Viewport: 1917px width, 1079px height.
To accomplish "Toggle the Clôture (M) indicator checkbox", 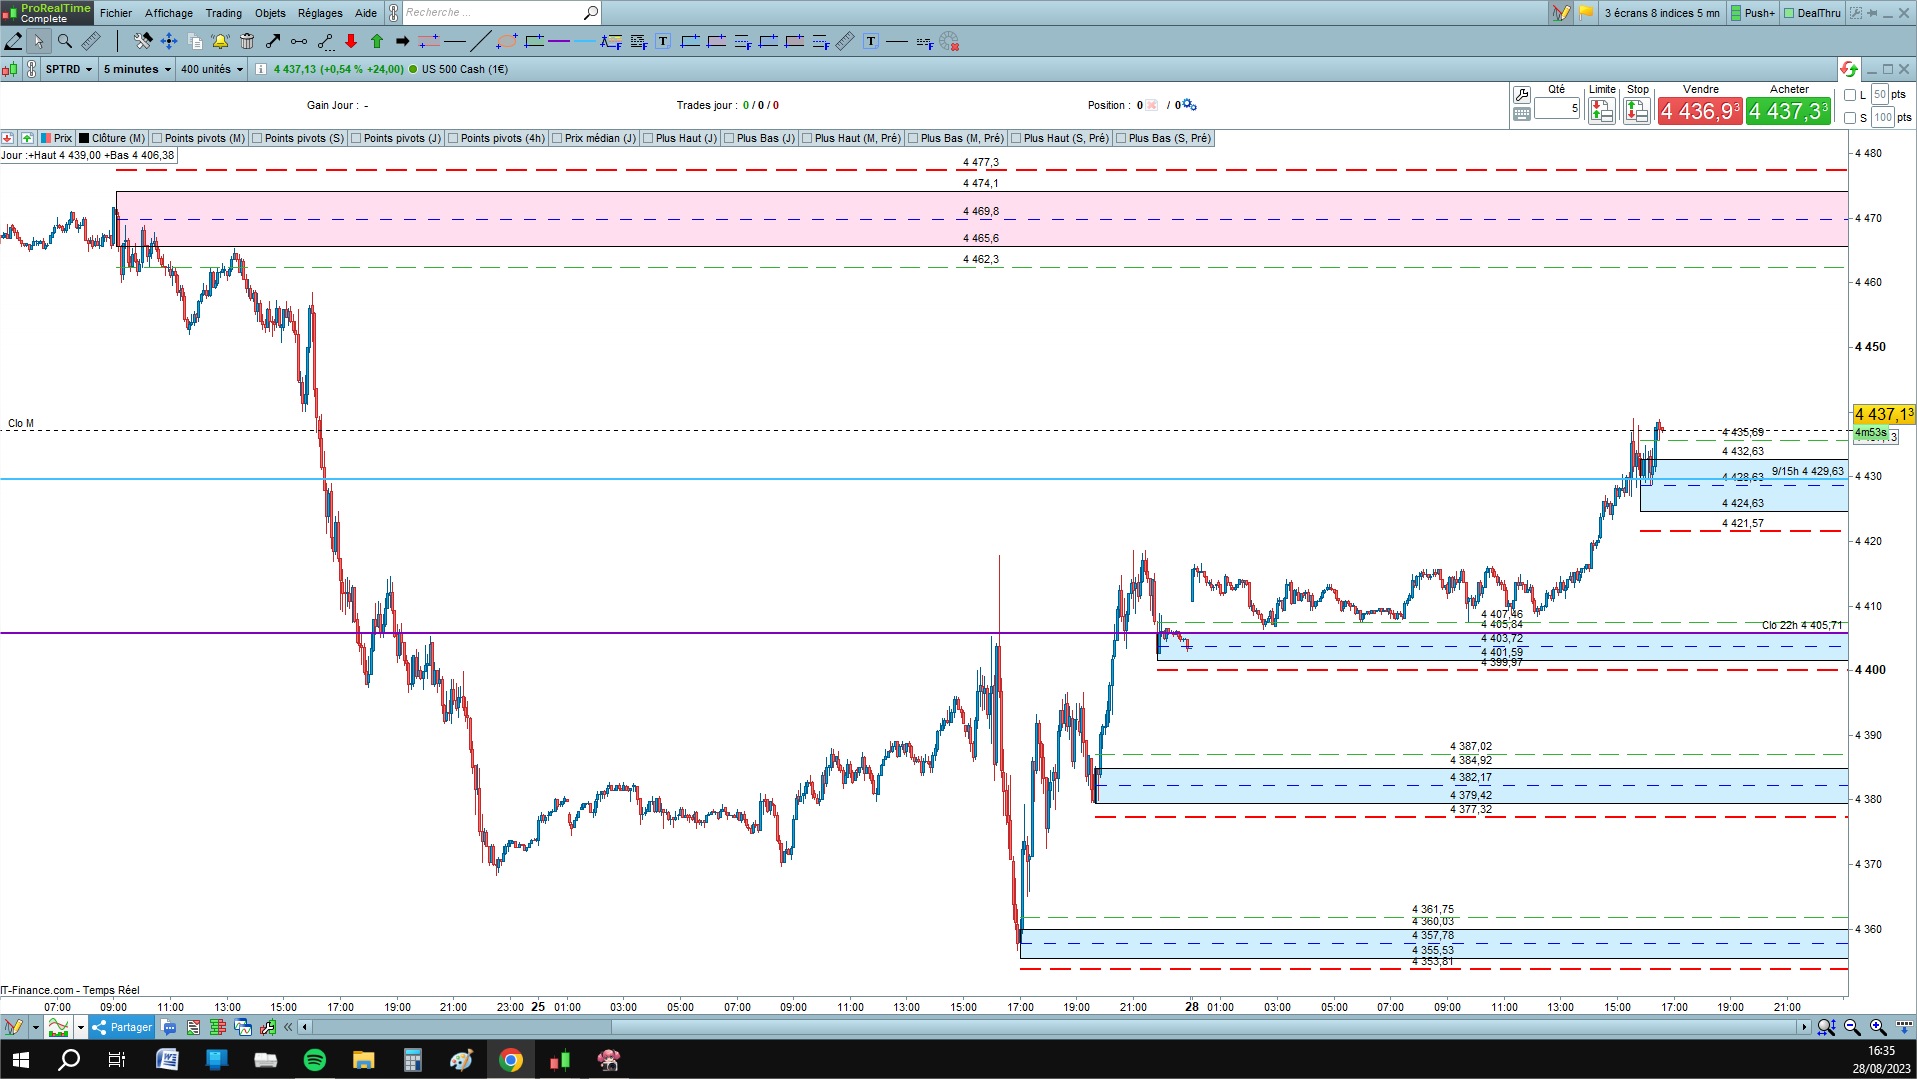I will (x=85, y=138).
